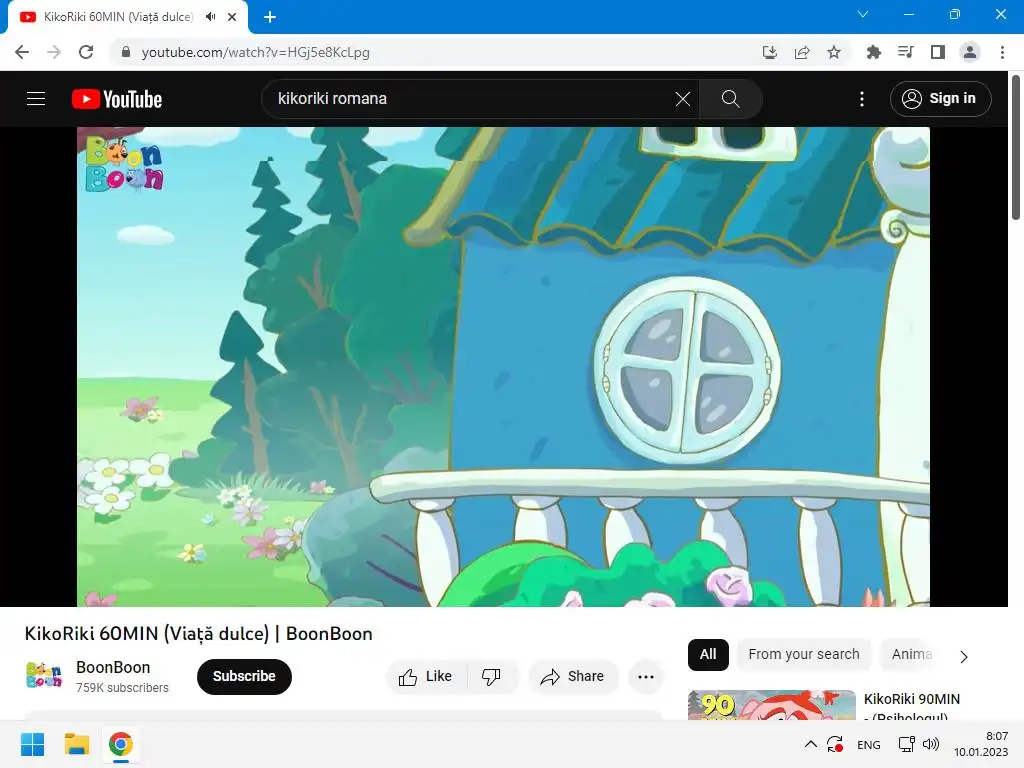Viewport: 1024px width, 768px height.
Task: Open the Chrome profile avatar
Action: (970, 52)
